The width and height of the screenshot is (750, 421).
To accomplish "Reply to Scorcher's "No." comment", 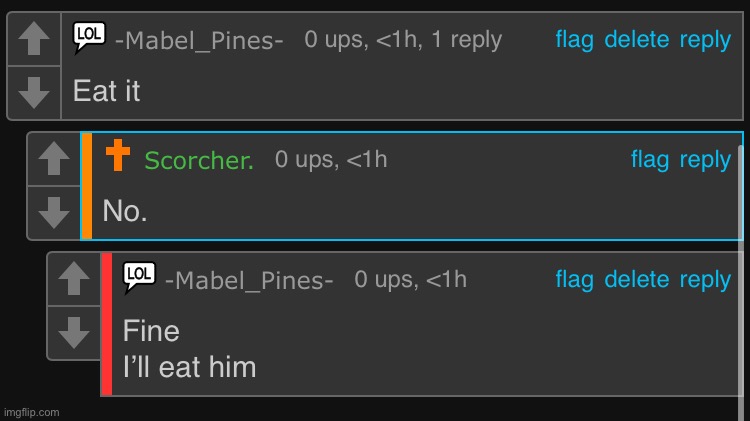I will coord(706,160).
